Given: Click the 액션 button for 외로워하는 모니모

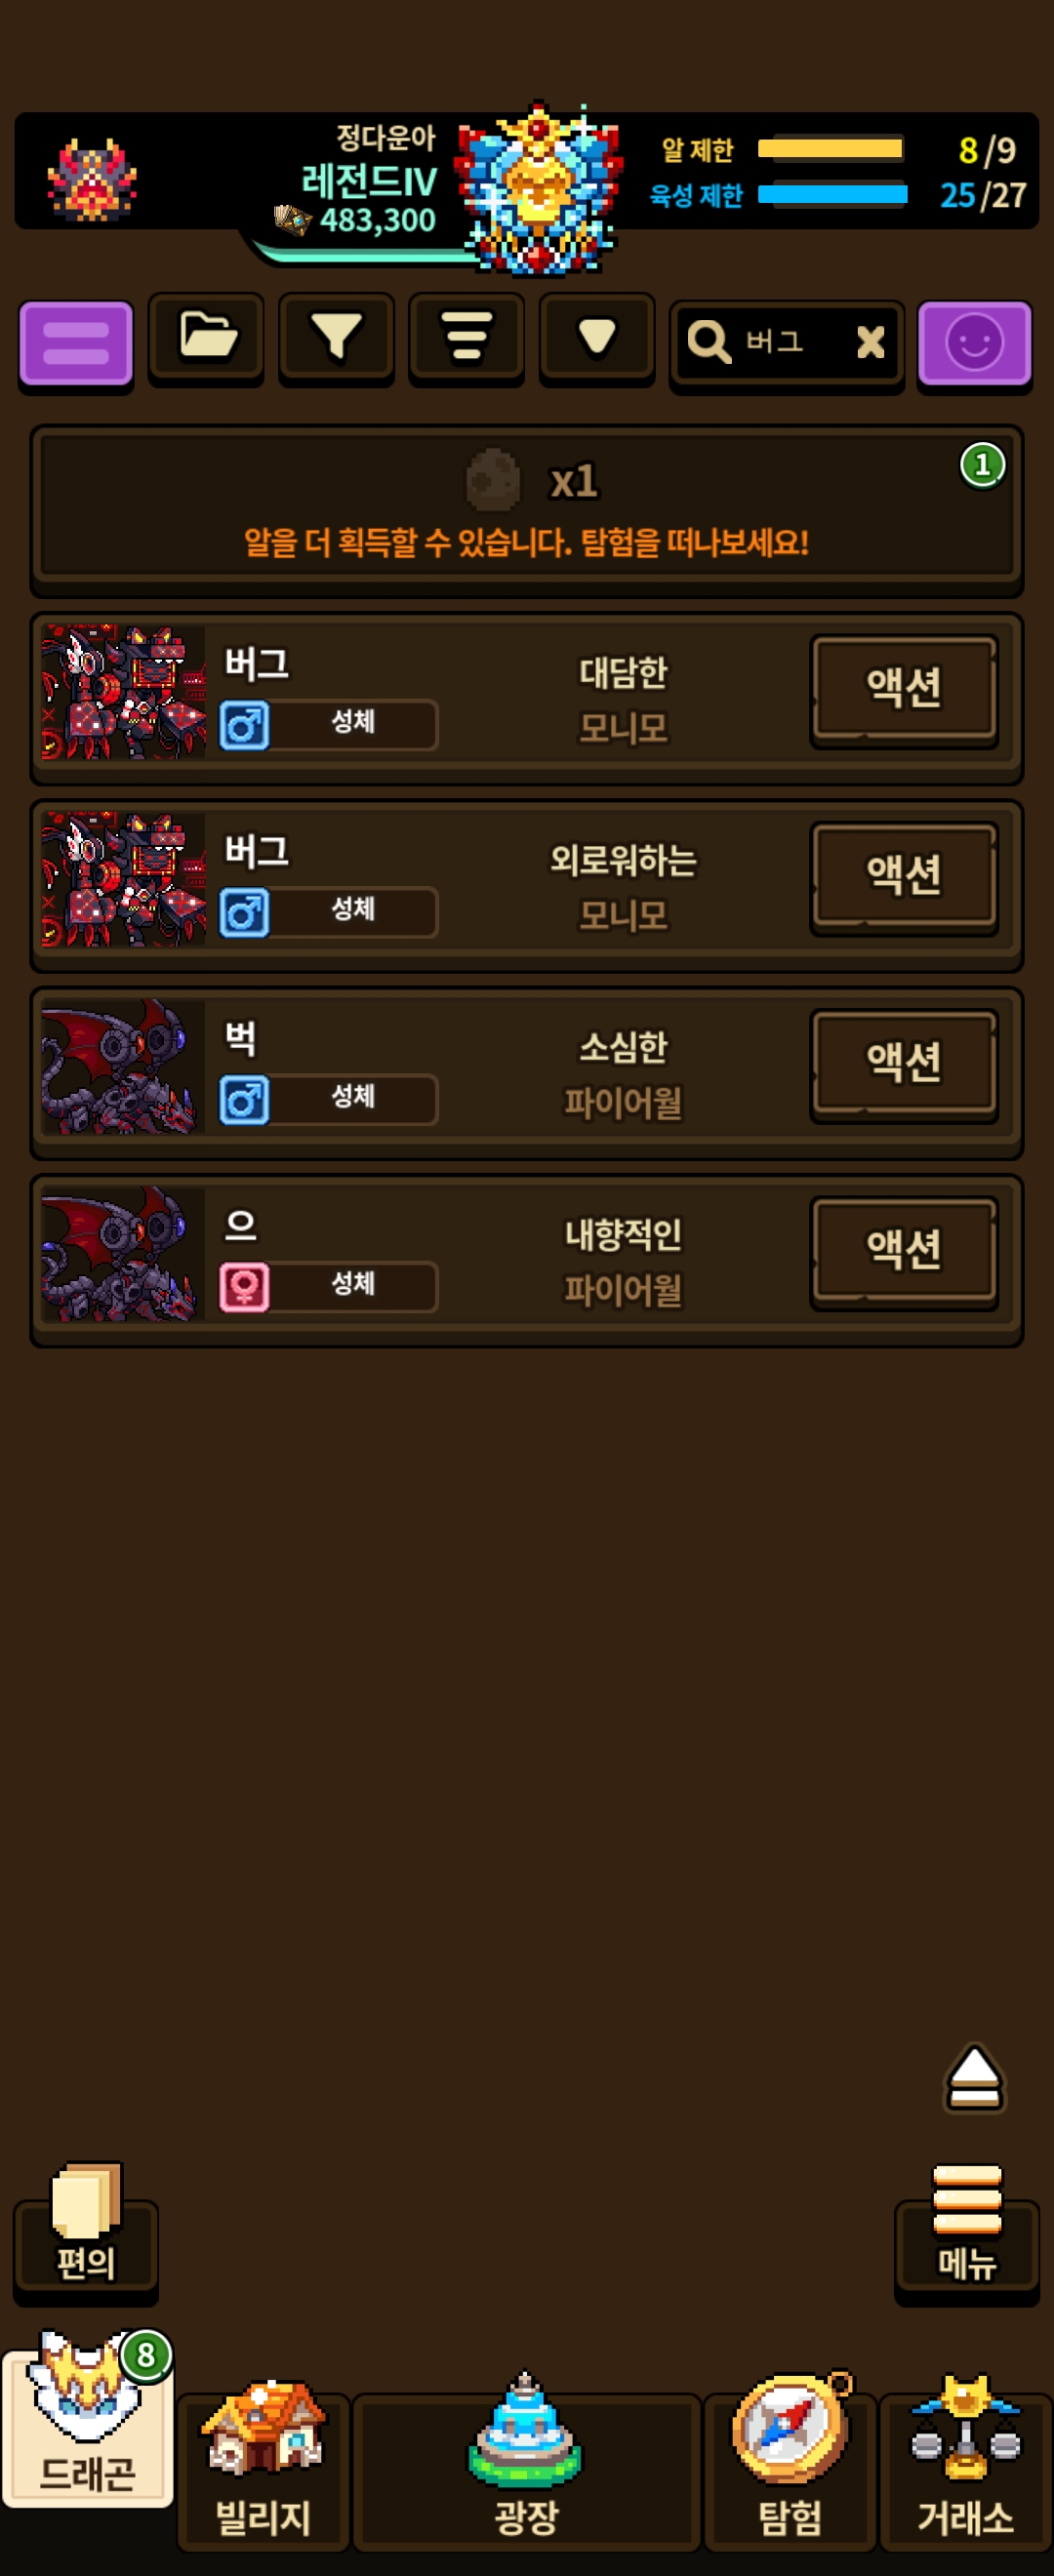Looking at the screenshot, I should coord(904,877).
